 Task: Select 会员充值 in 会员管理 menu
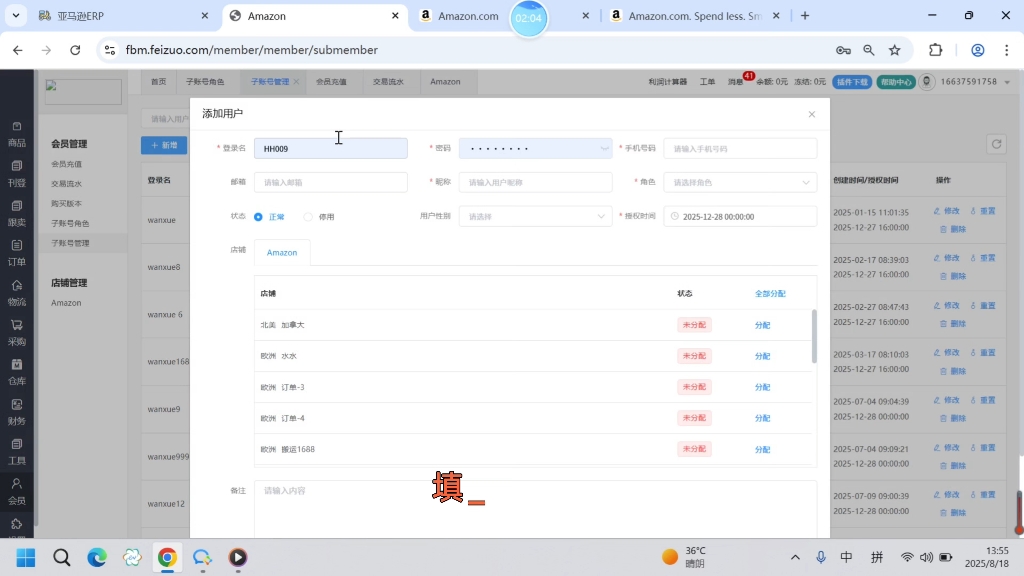[x=67, y=165]
